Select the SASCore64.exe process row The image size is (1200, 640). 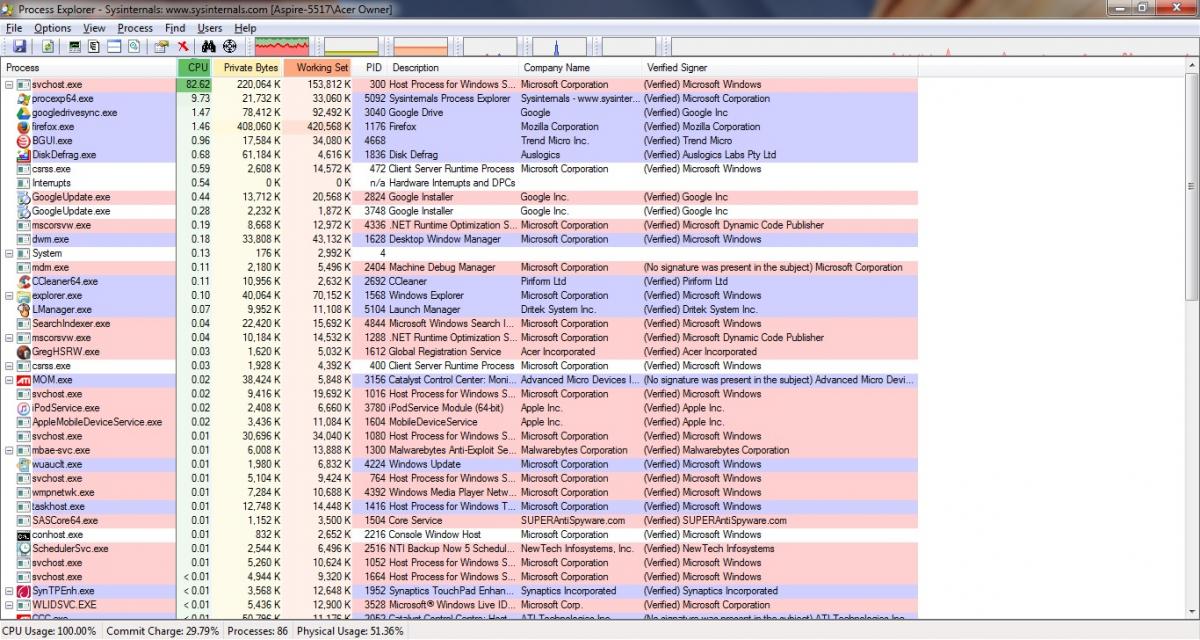click(x=460, y=521)
